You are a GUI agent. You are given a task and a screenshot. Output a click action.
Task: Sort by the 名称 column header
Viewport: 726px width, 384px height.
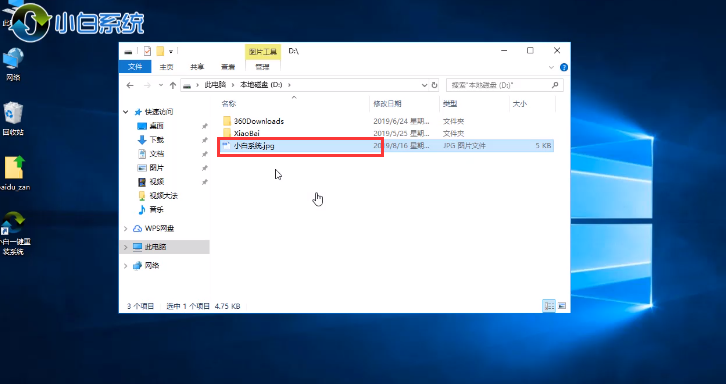coord(229,104)
